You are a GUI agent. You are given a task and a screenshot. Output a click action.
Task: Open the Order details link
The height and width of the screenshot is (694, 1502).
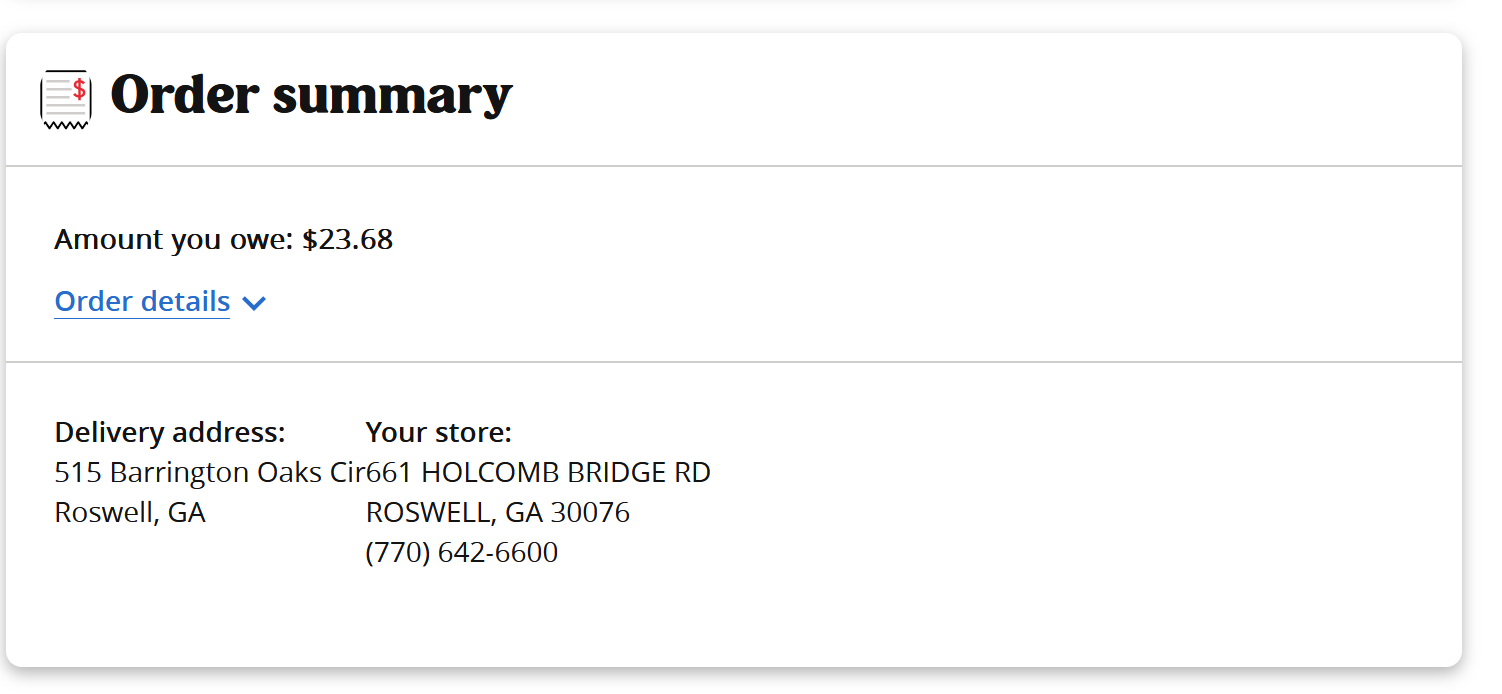[x=142, y=302]
